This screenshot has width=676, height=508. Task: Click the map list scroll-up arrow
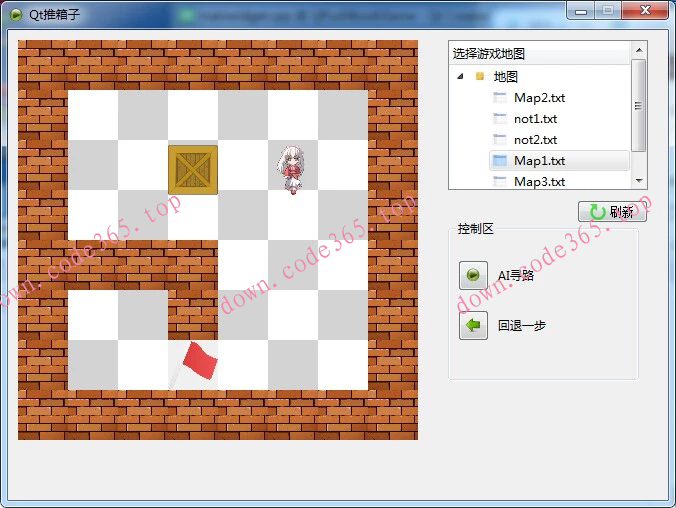[x=639, y=50]
